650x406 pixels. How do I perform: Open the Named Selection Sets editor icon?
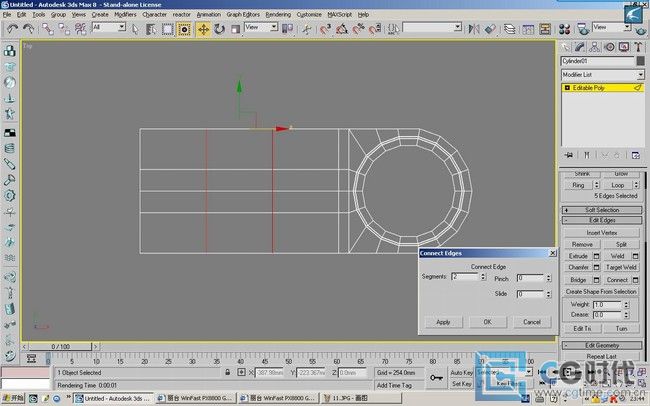(393, 29)
